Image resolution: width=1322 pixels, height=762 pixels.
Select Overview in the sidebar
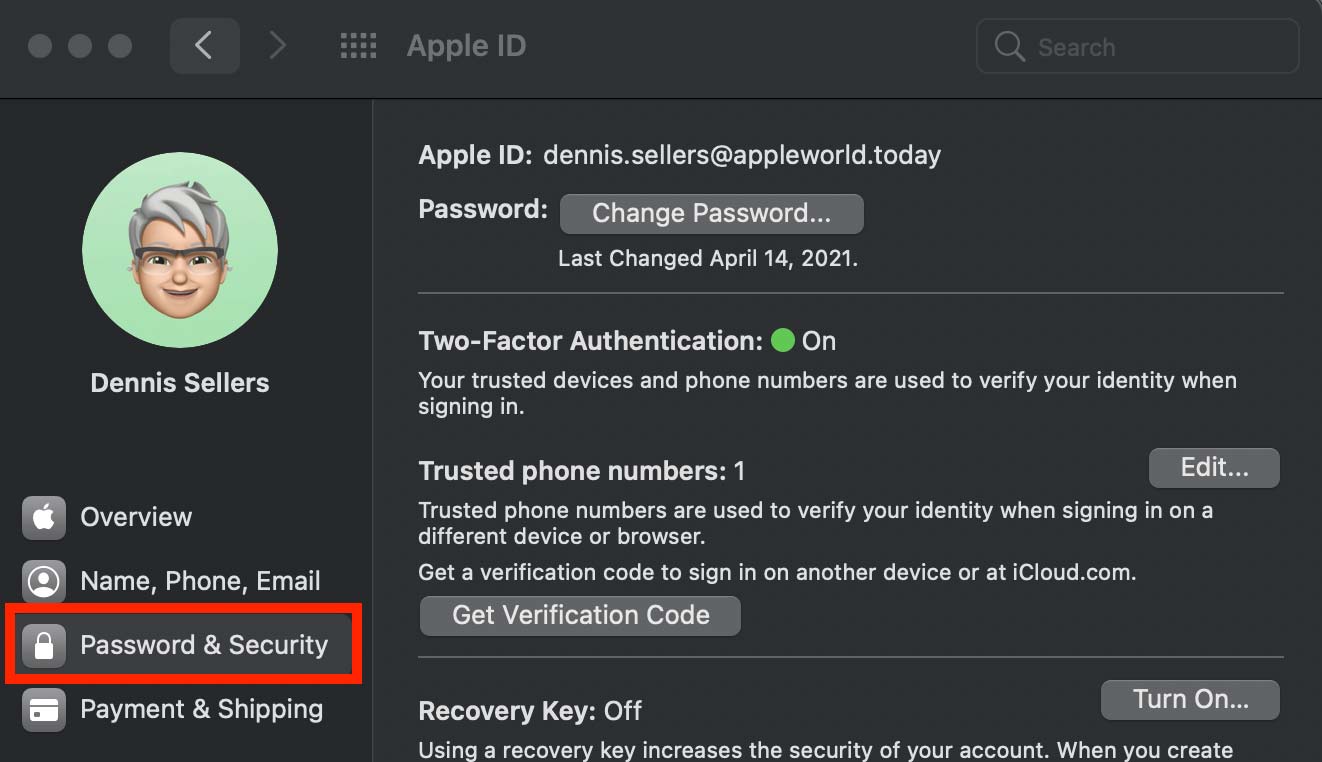pos(136,517)
